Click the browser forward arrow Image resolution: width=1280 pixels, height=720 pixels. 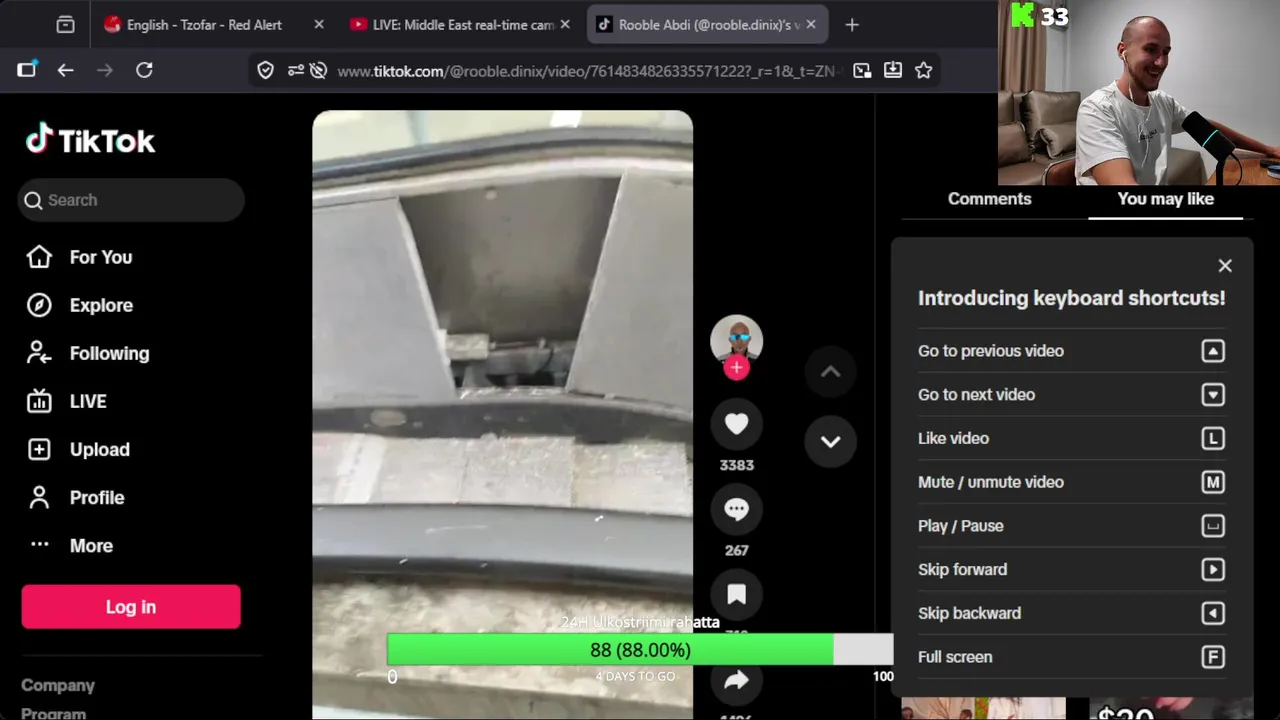point(105,70)
